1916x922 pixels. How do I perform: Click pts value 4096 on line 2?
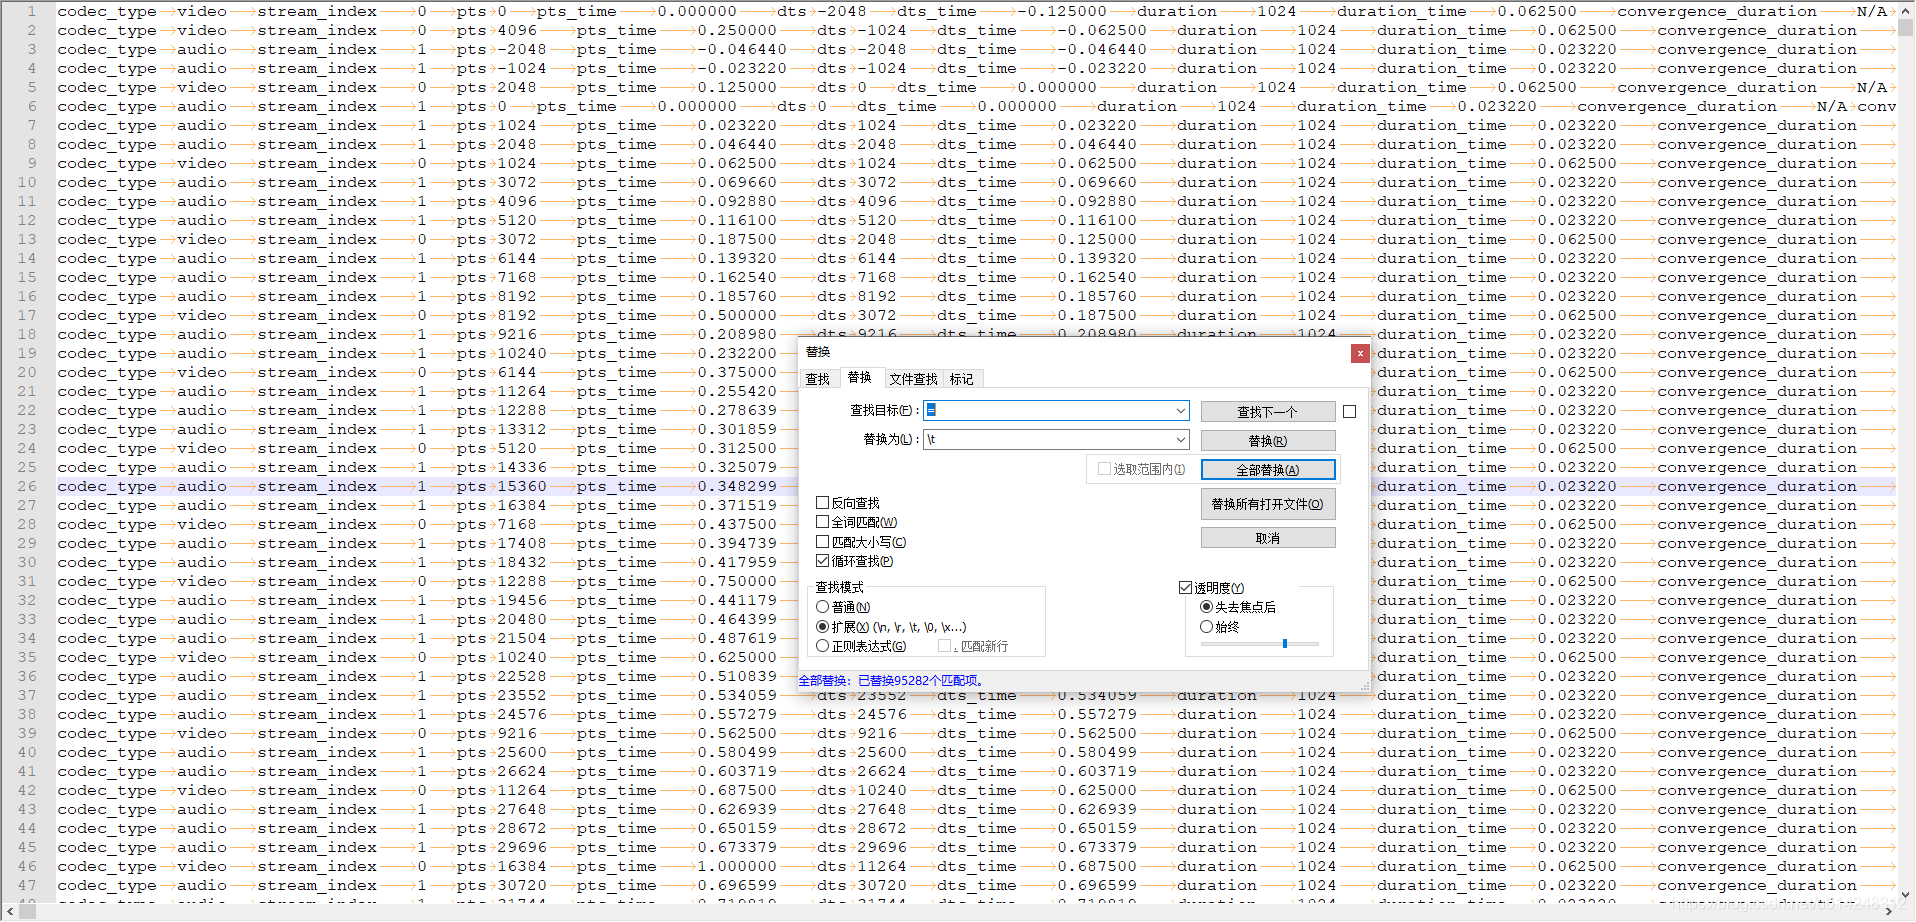517,31
